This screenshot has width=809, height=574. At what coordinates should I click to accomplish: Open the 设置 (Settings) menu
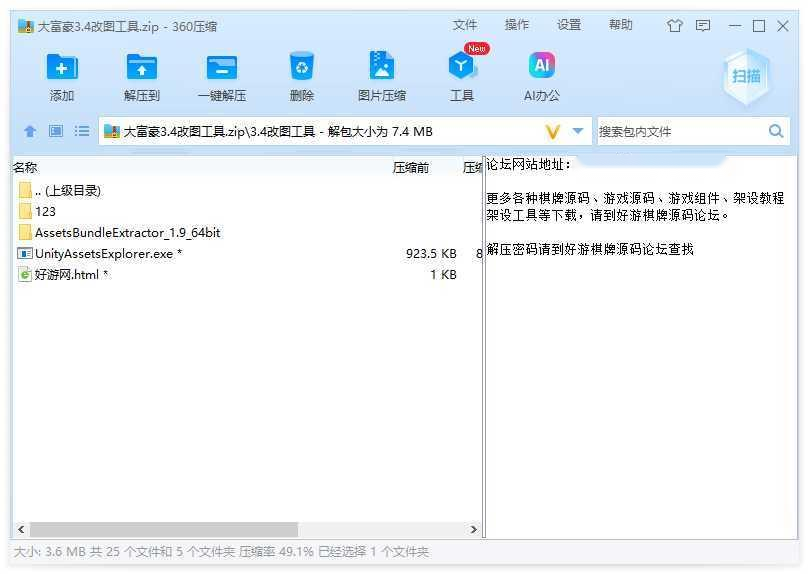tap(569, 25)
